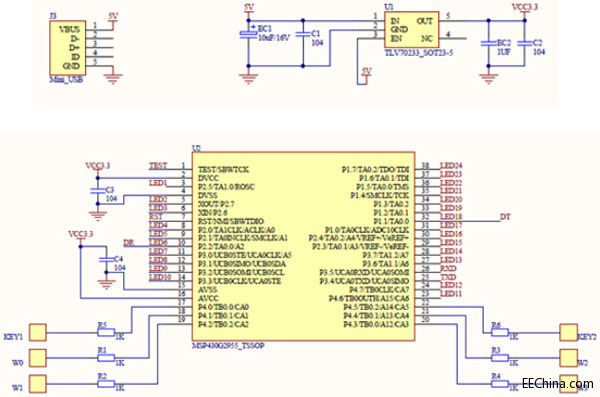Select decoupling capacitor C3
The width and height of the screenshot is (600, 397).
point(98,190)
